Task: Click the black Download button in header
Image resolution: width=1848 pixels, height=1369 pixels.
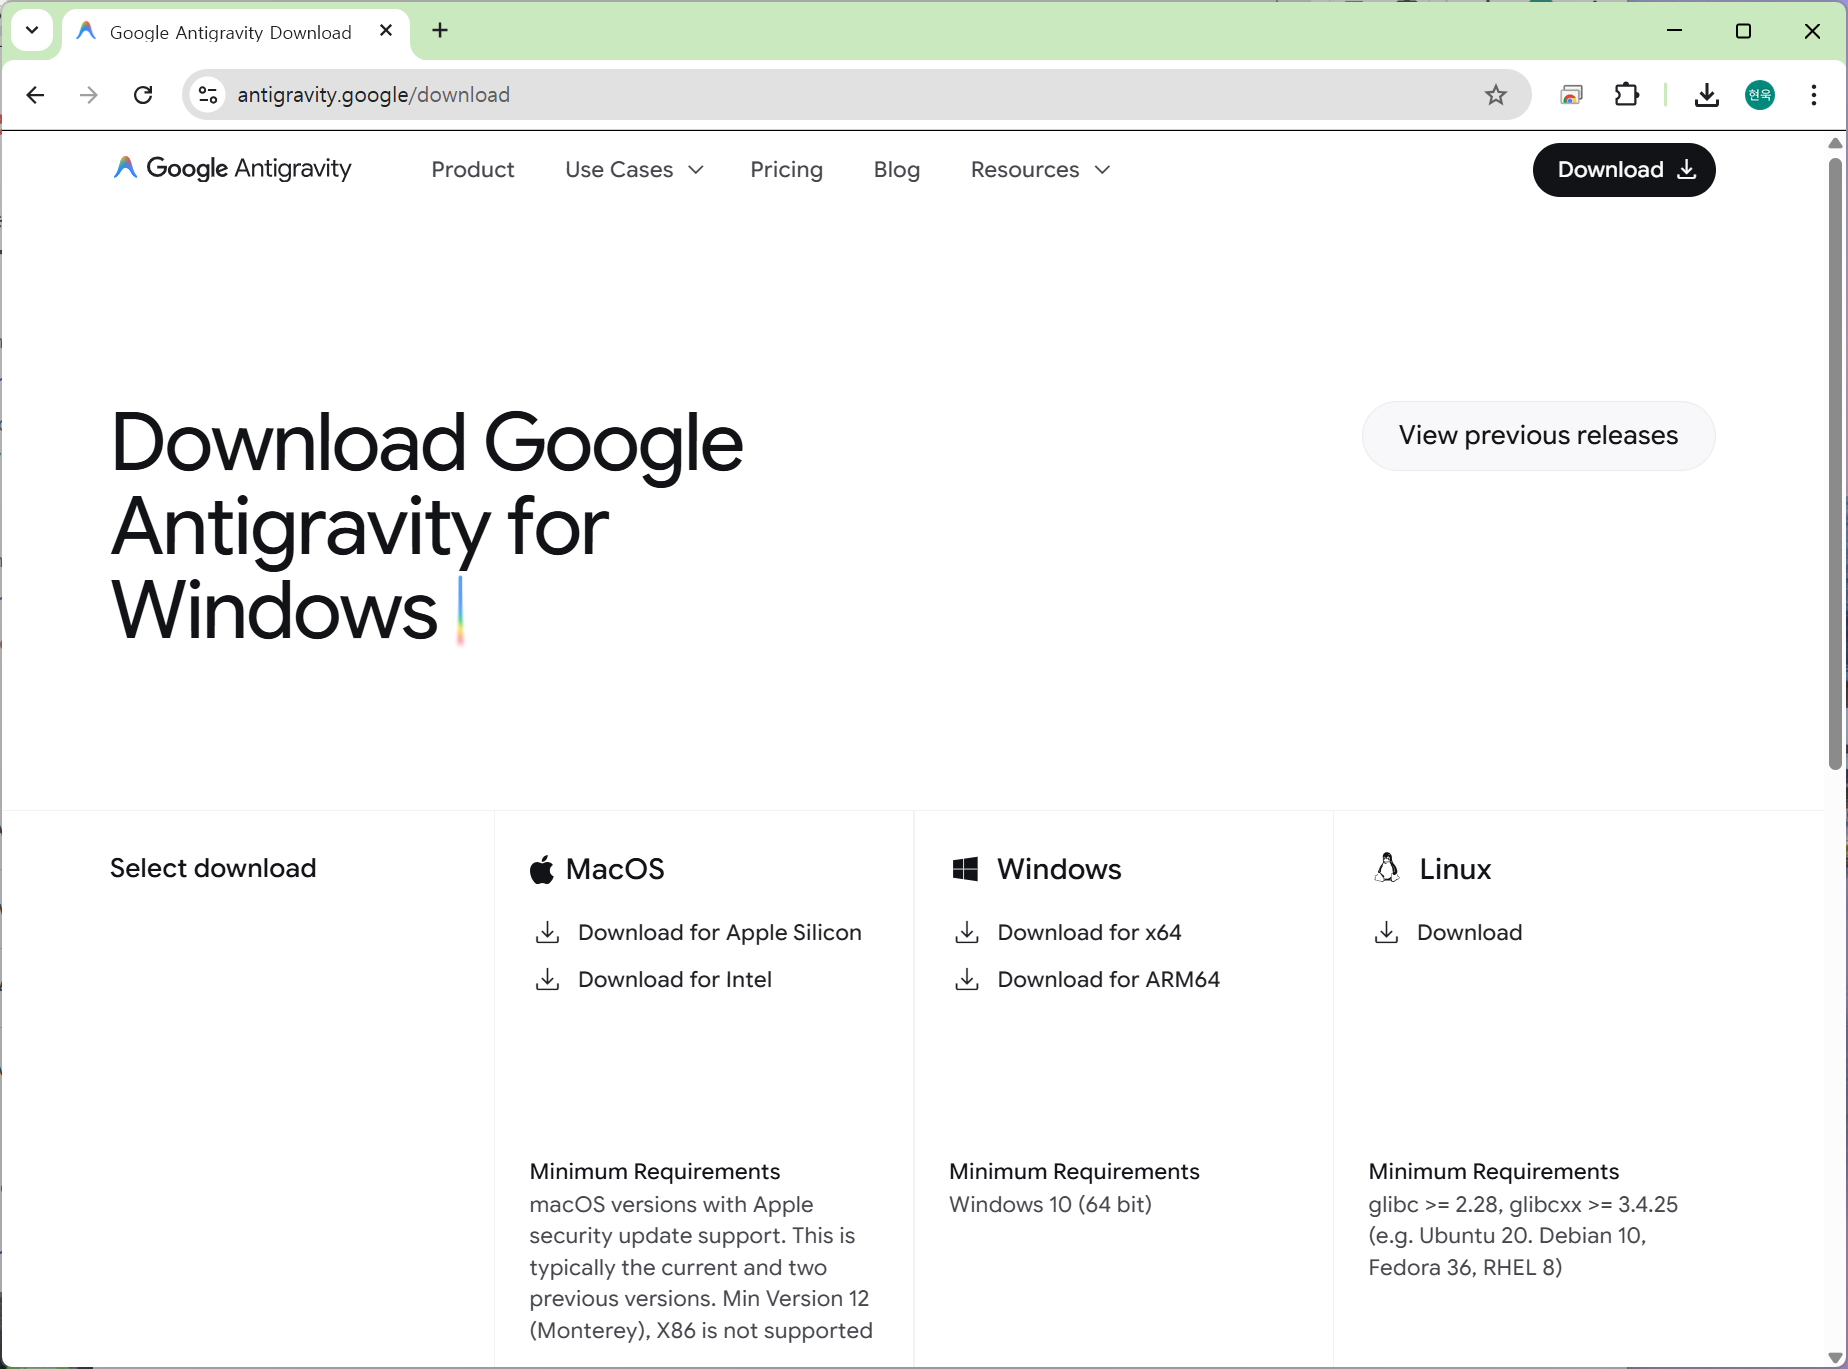Action: [1624, 170]
